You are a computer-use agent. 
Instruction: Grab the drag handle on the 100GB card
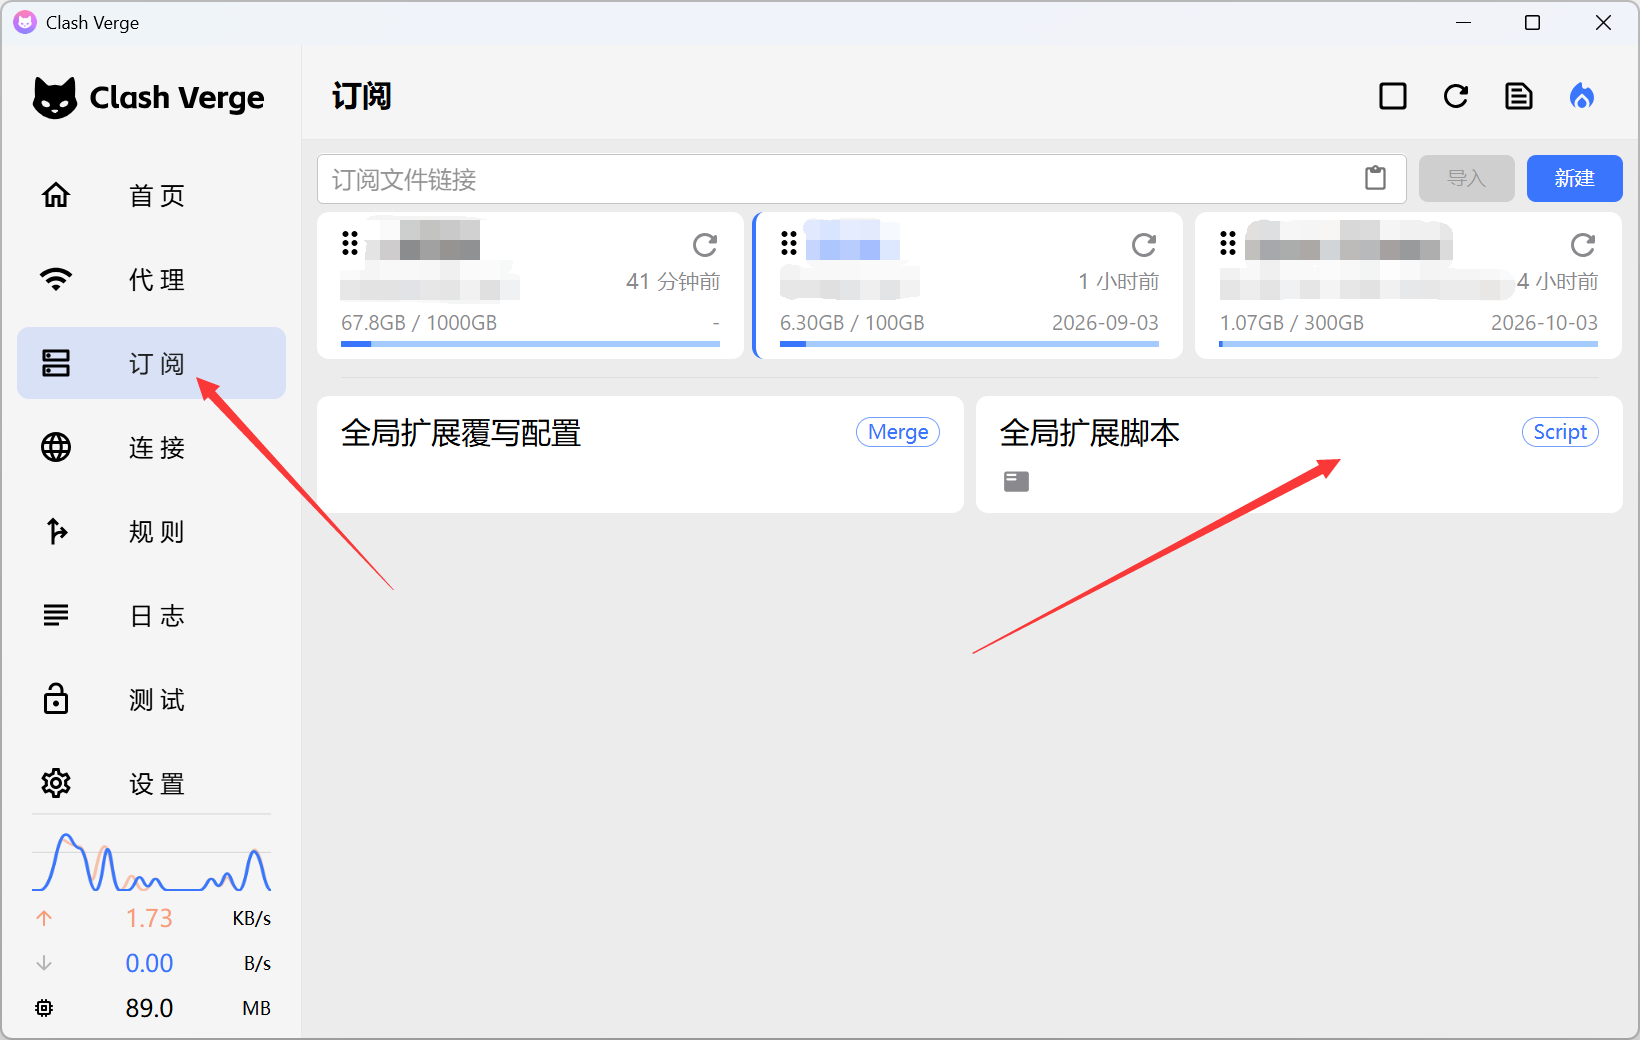[x=789, y=243]
